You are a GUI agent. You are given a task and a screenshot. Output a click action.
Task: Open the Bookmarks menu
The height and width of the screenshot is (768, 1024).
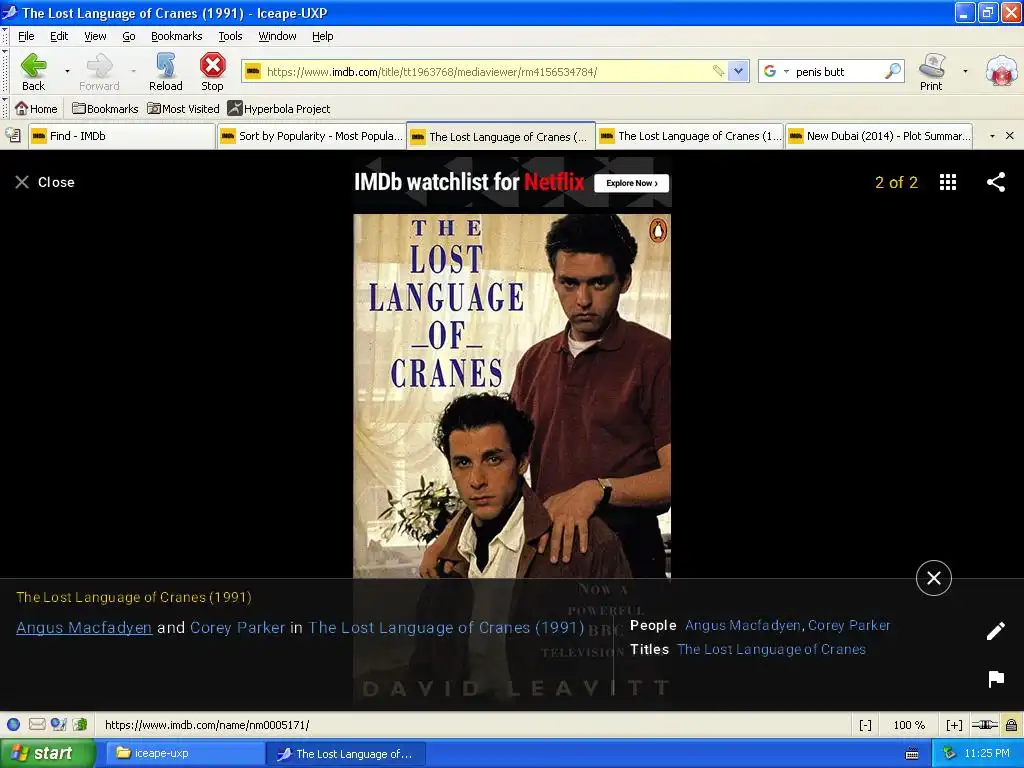(x=176, y=36)
